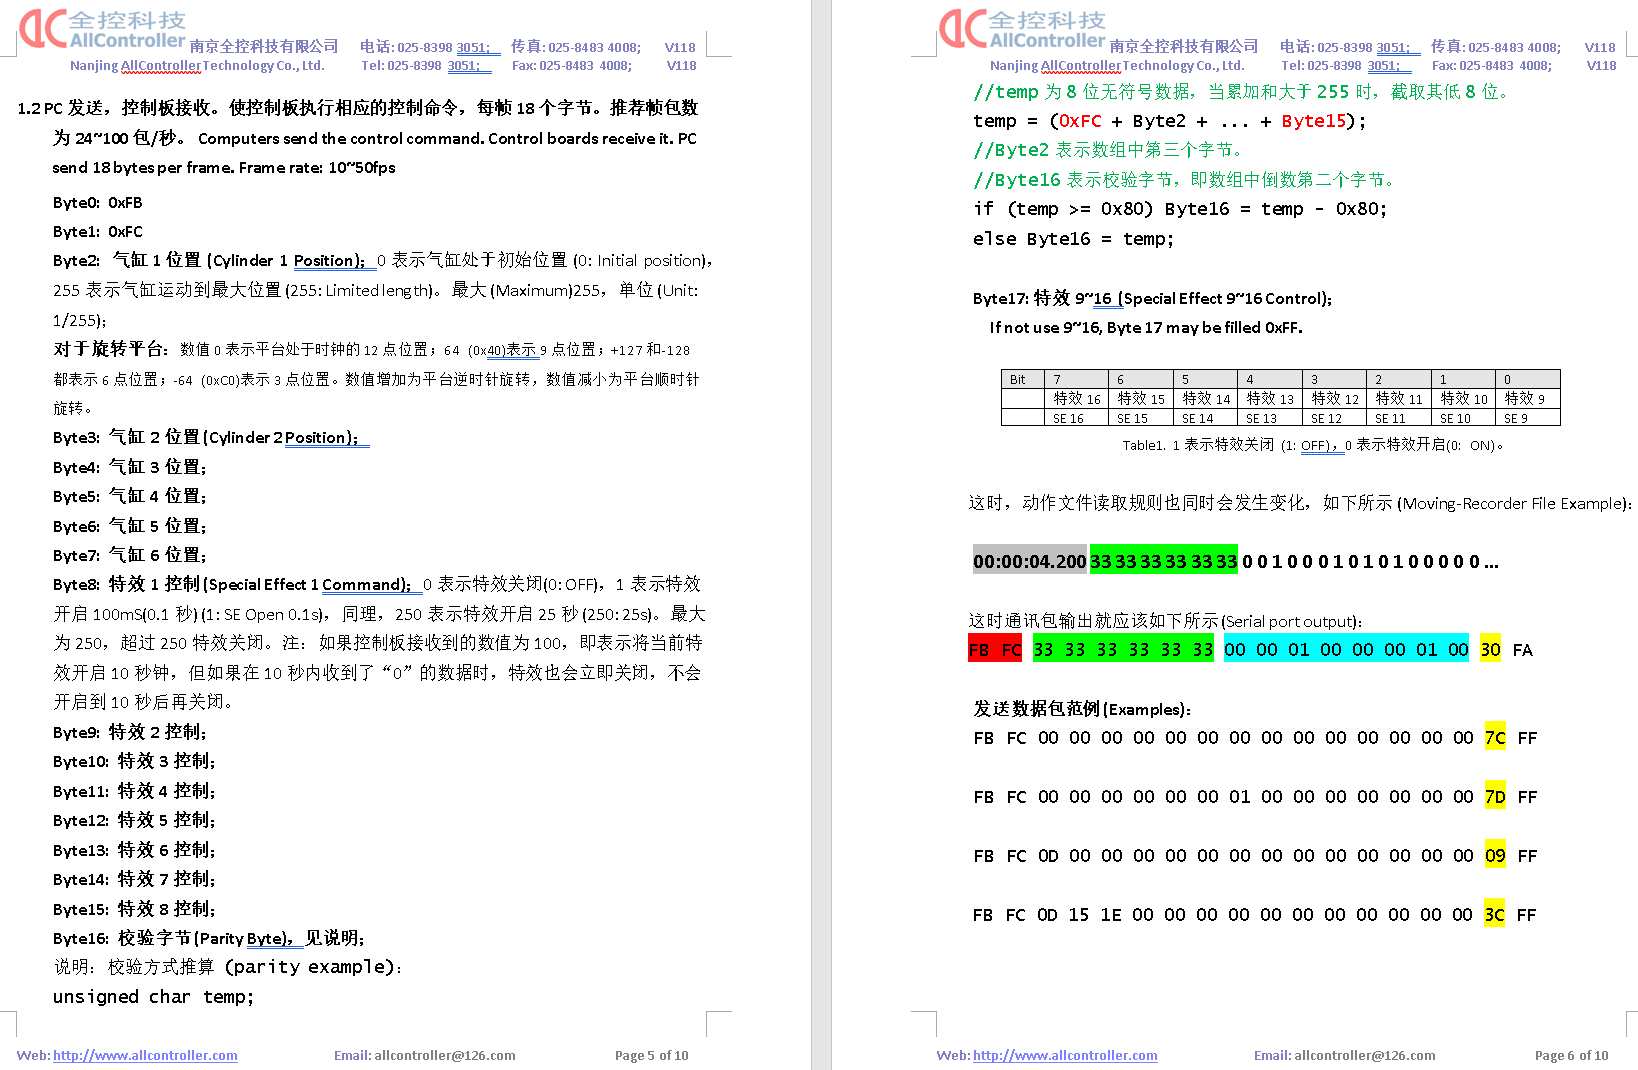Click the AllController logo on page 6 header

pos(1023,29)
